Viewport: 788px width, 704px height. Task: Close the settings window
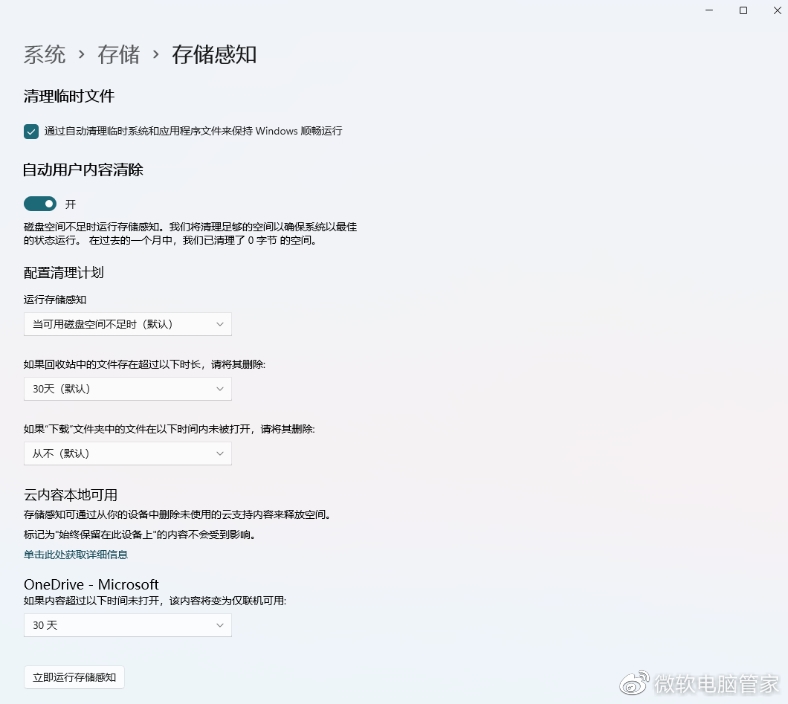[x=777, y=10]
